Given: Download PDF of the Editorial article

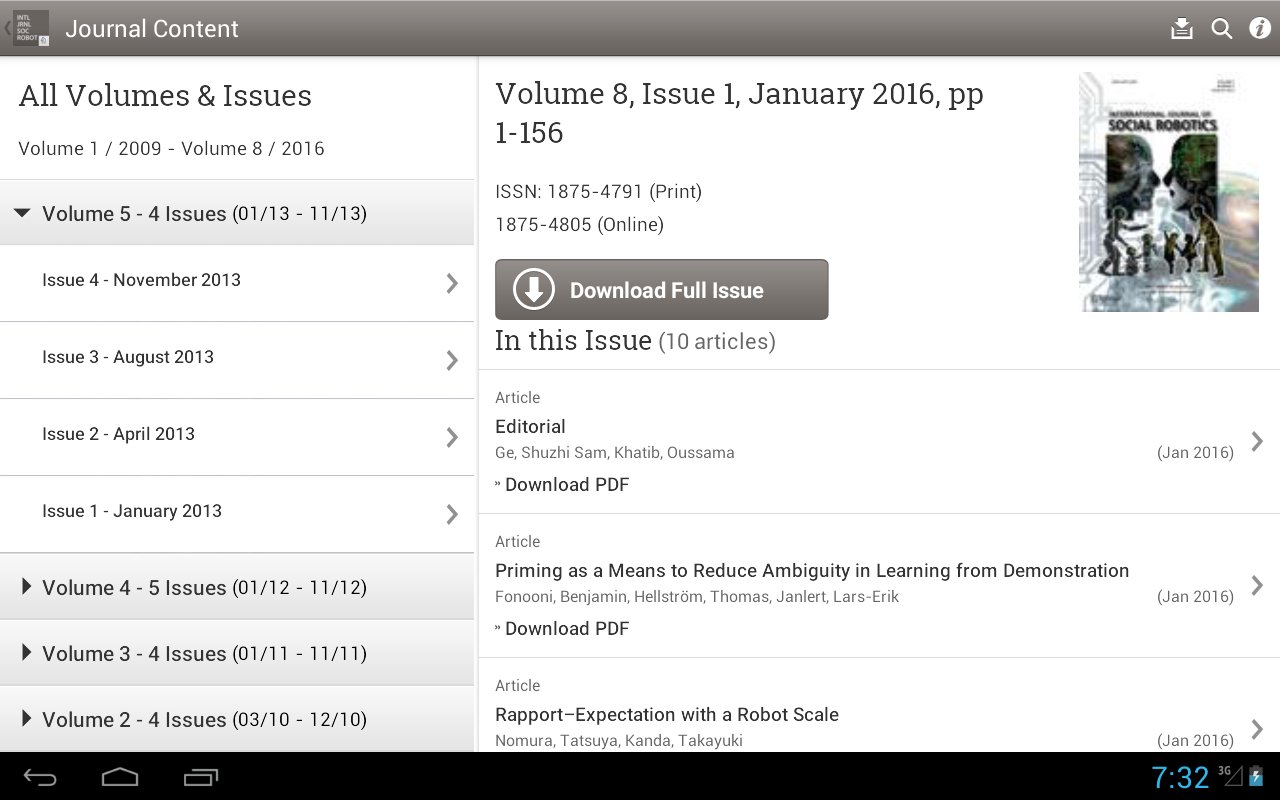Looking at the screenshot, I should (x=566, y=485).
